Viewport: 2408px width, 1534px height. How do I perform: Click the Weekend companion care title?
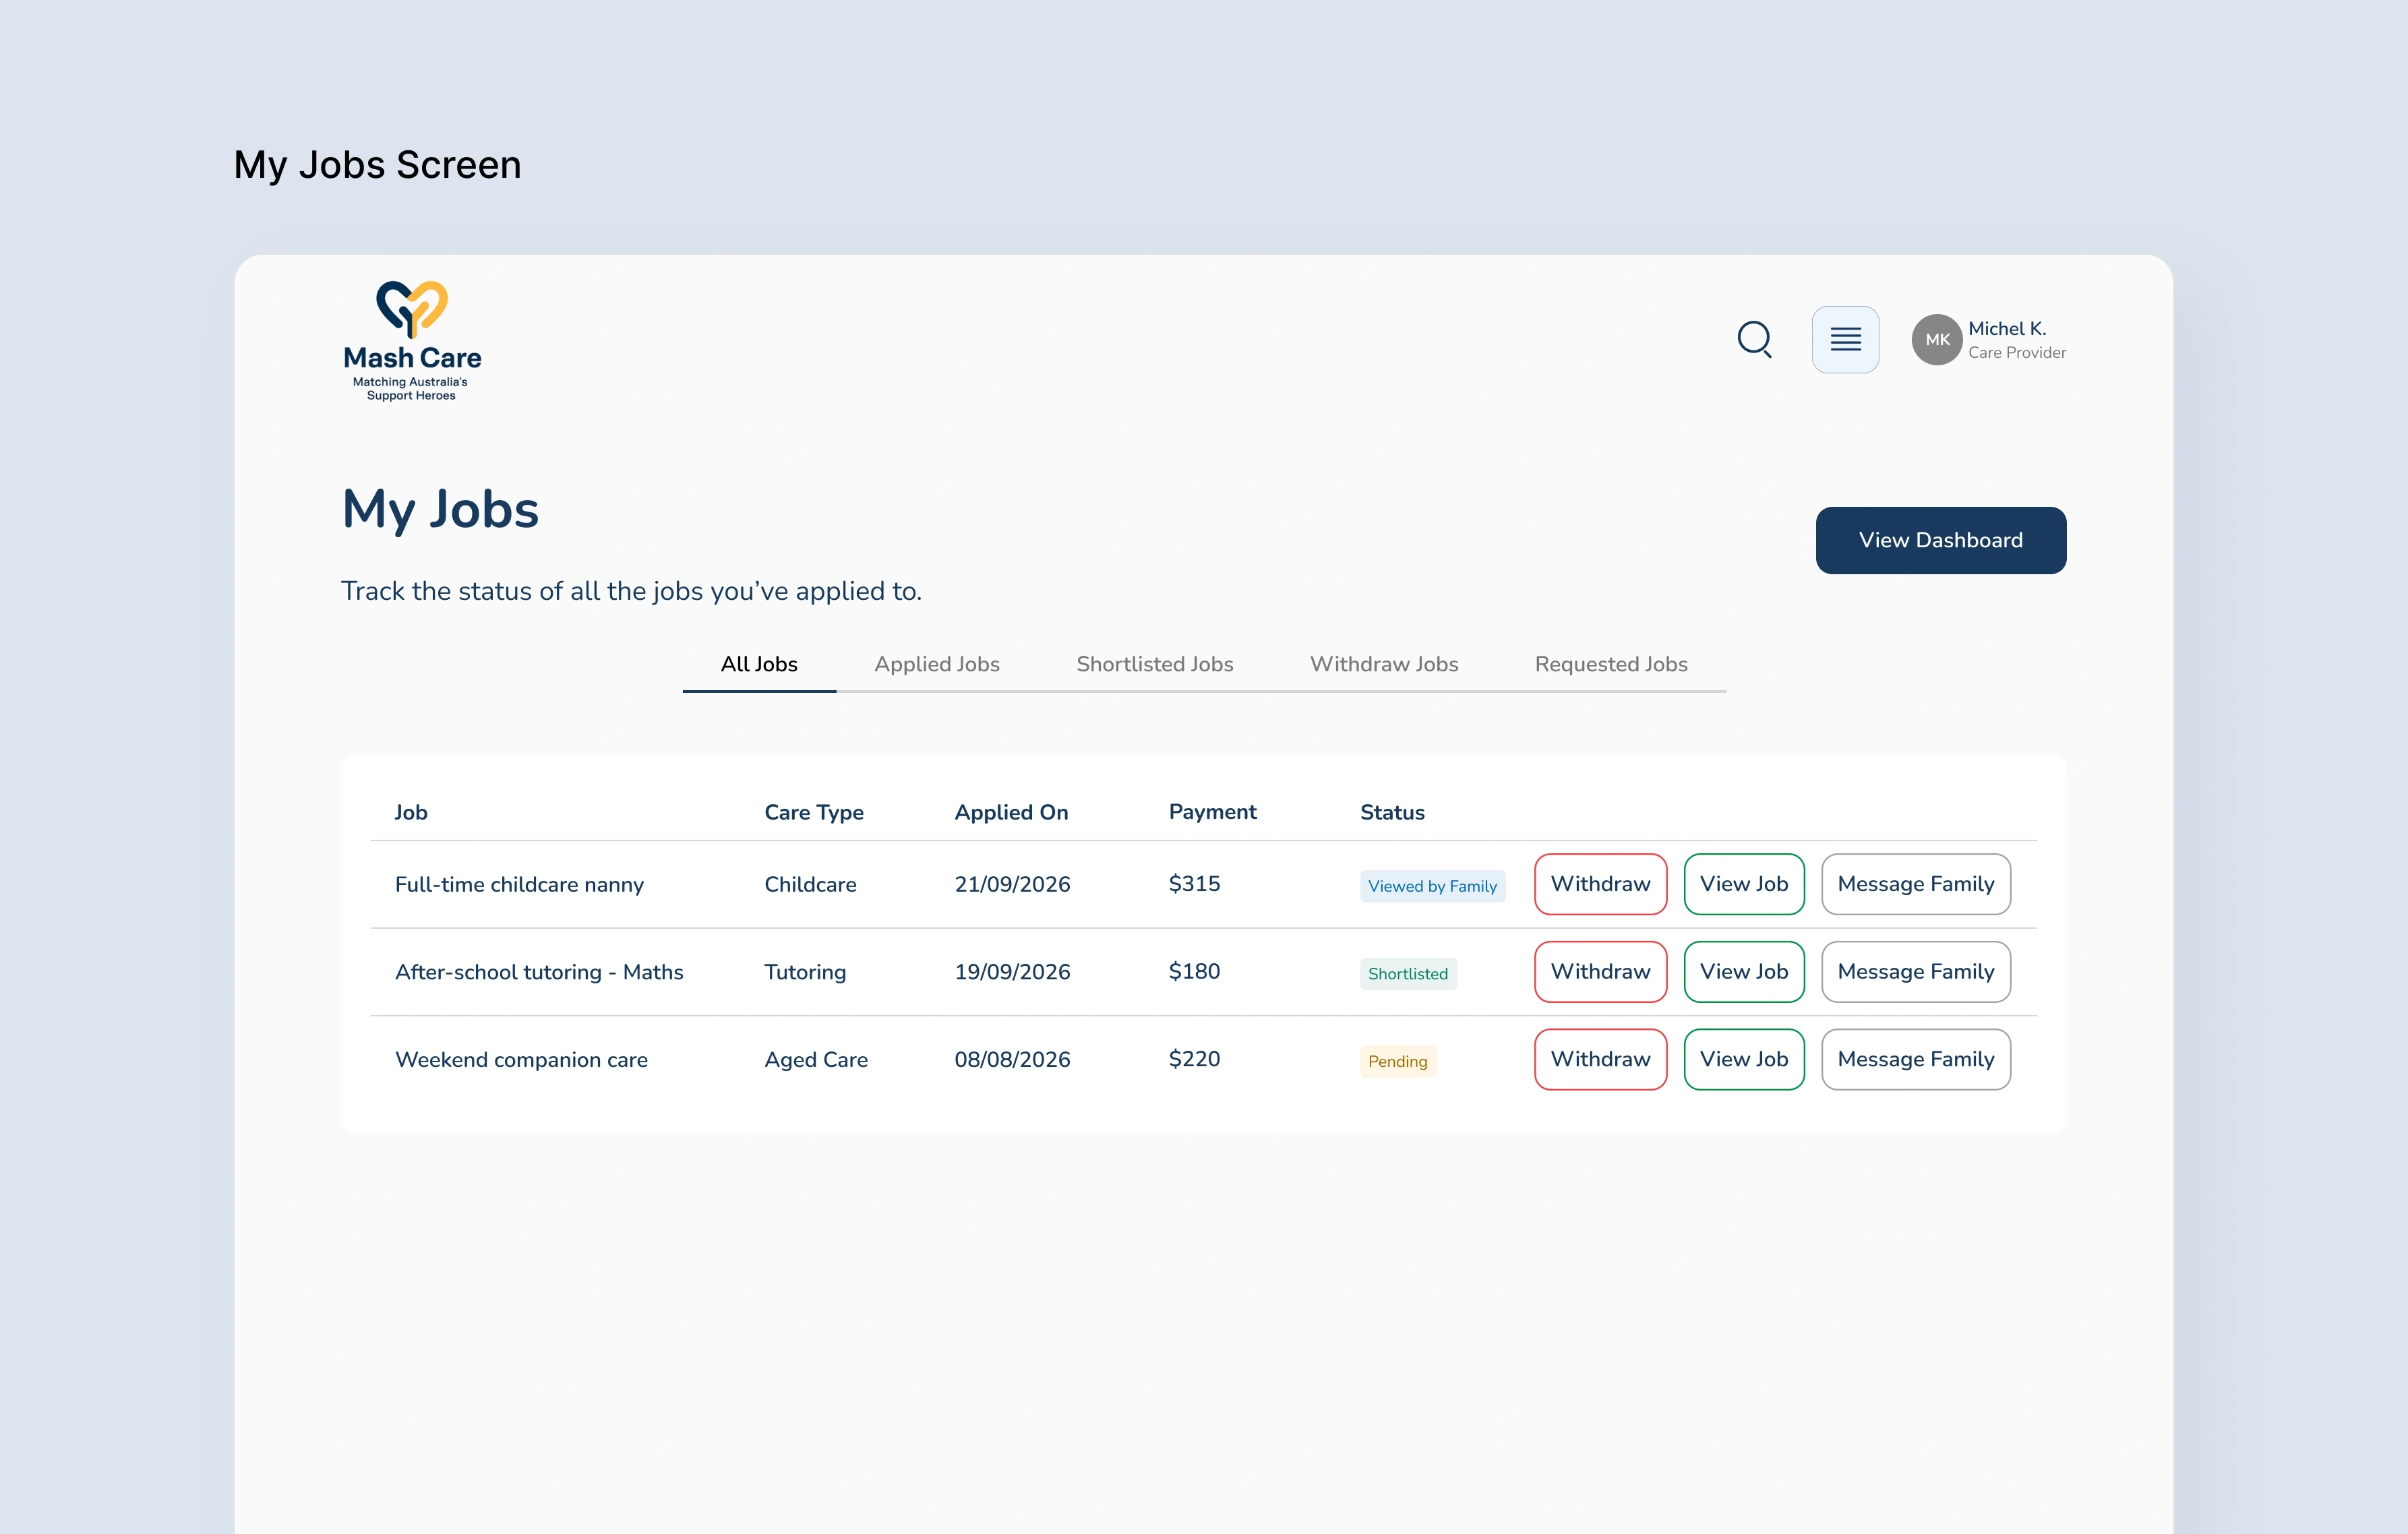pos(521,1059)
